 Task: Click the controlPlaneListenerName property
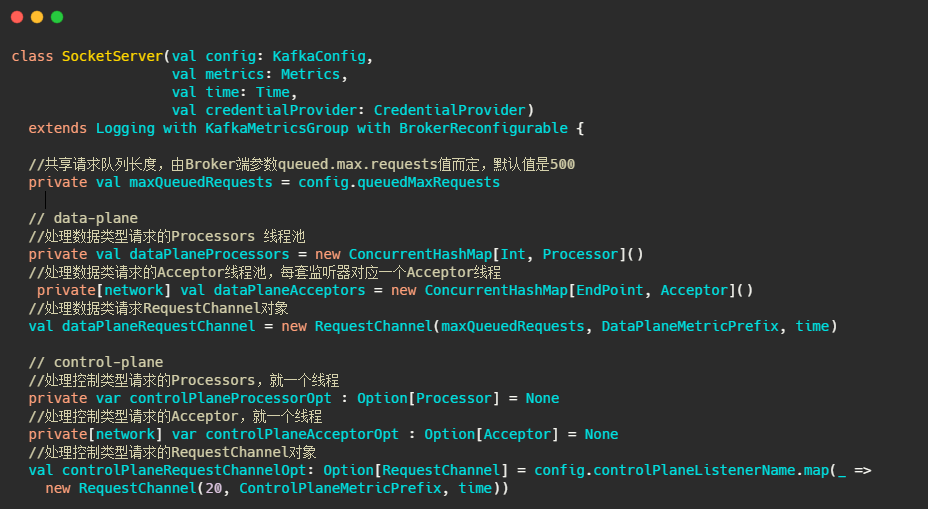click(x=695, y=470)
